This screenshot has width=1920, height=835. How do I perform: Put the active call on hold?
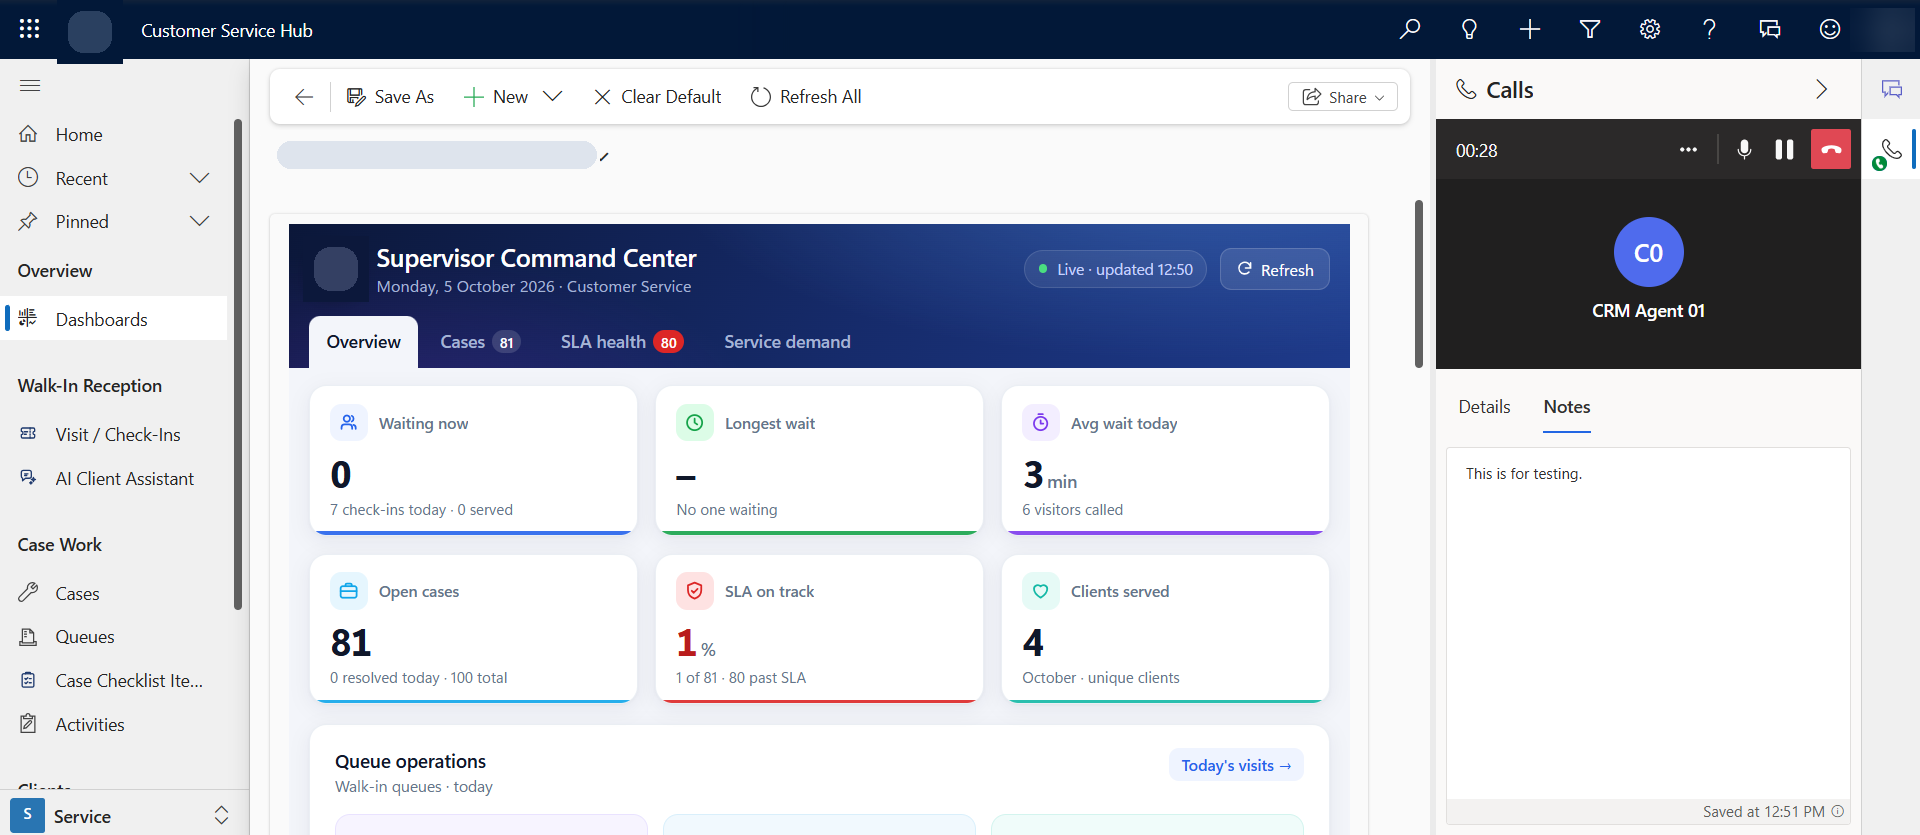[1784, 150]
